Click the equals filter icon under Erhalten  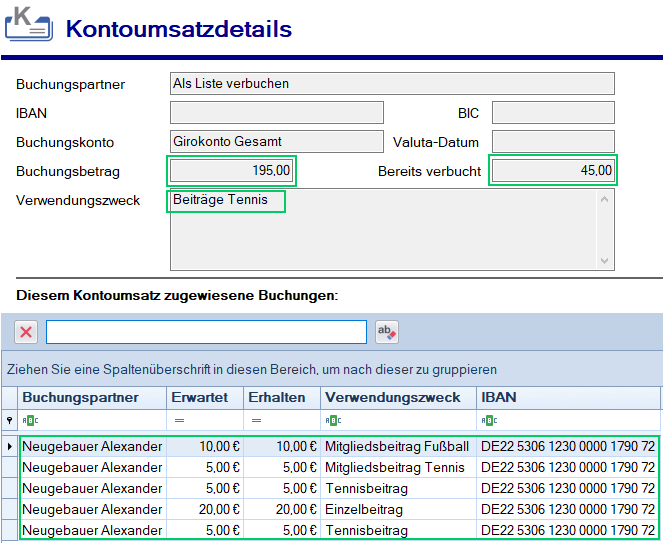(257, 421)
